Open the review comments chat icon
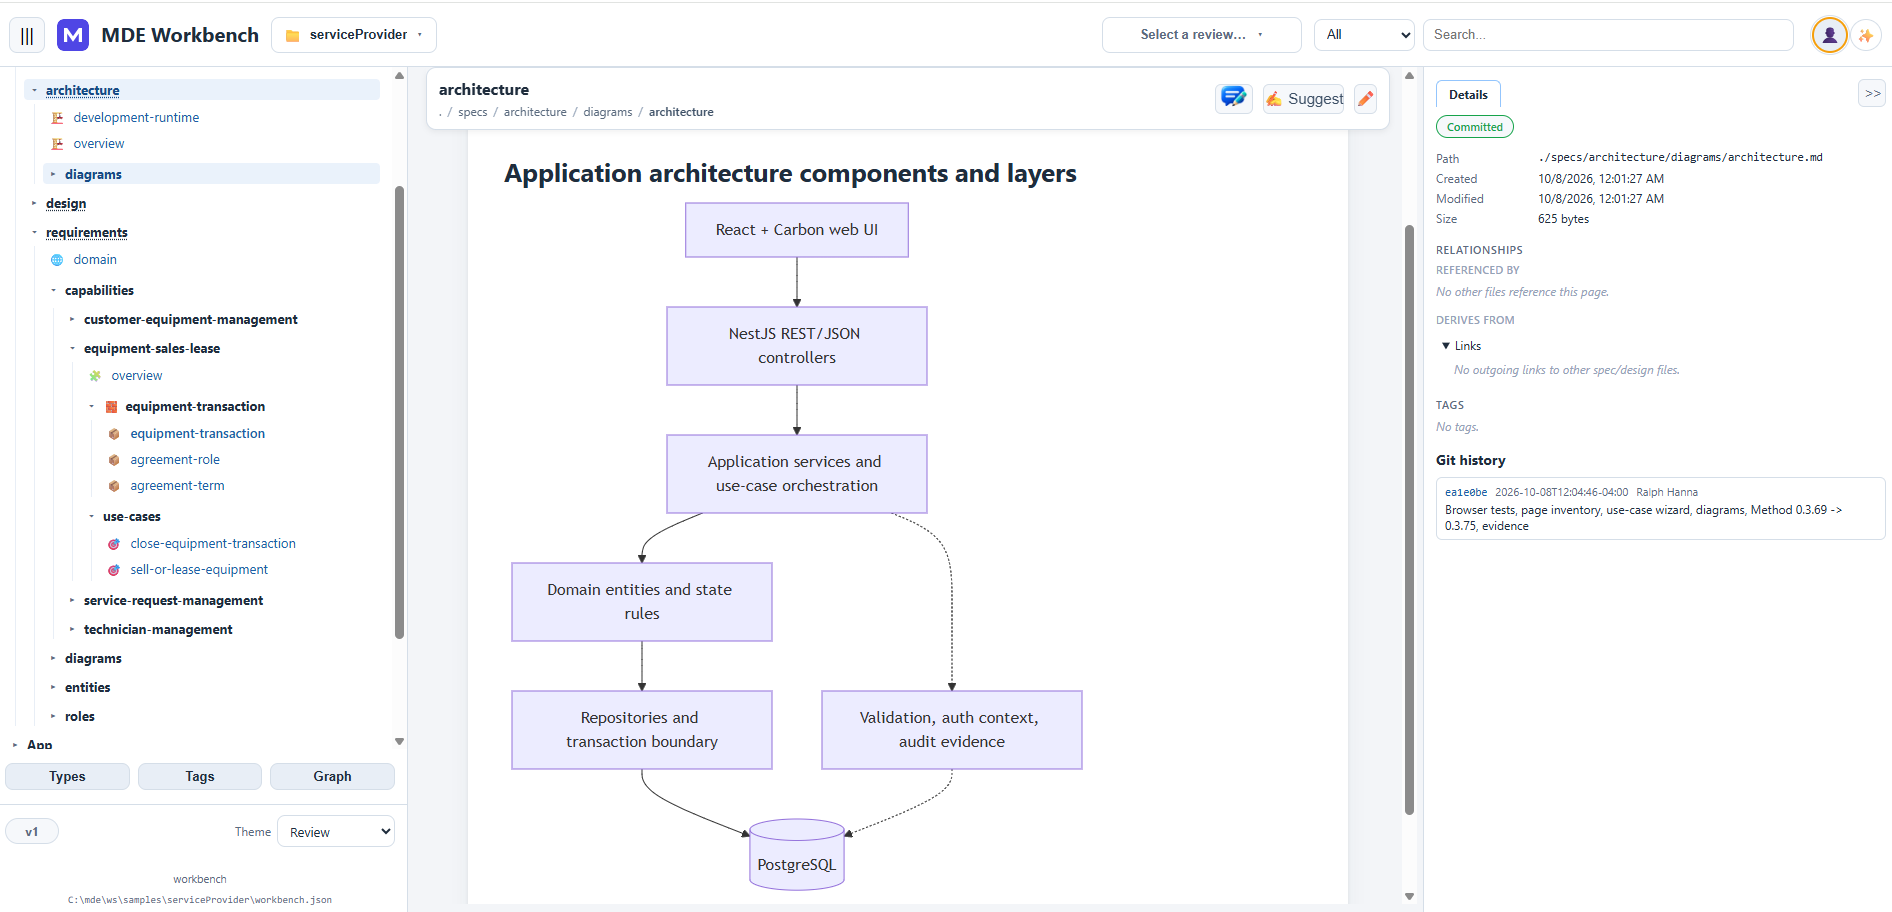Viewport: 1892px width, 912px height. click(x=1234, y=98)
